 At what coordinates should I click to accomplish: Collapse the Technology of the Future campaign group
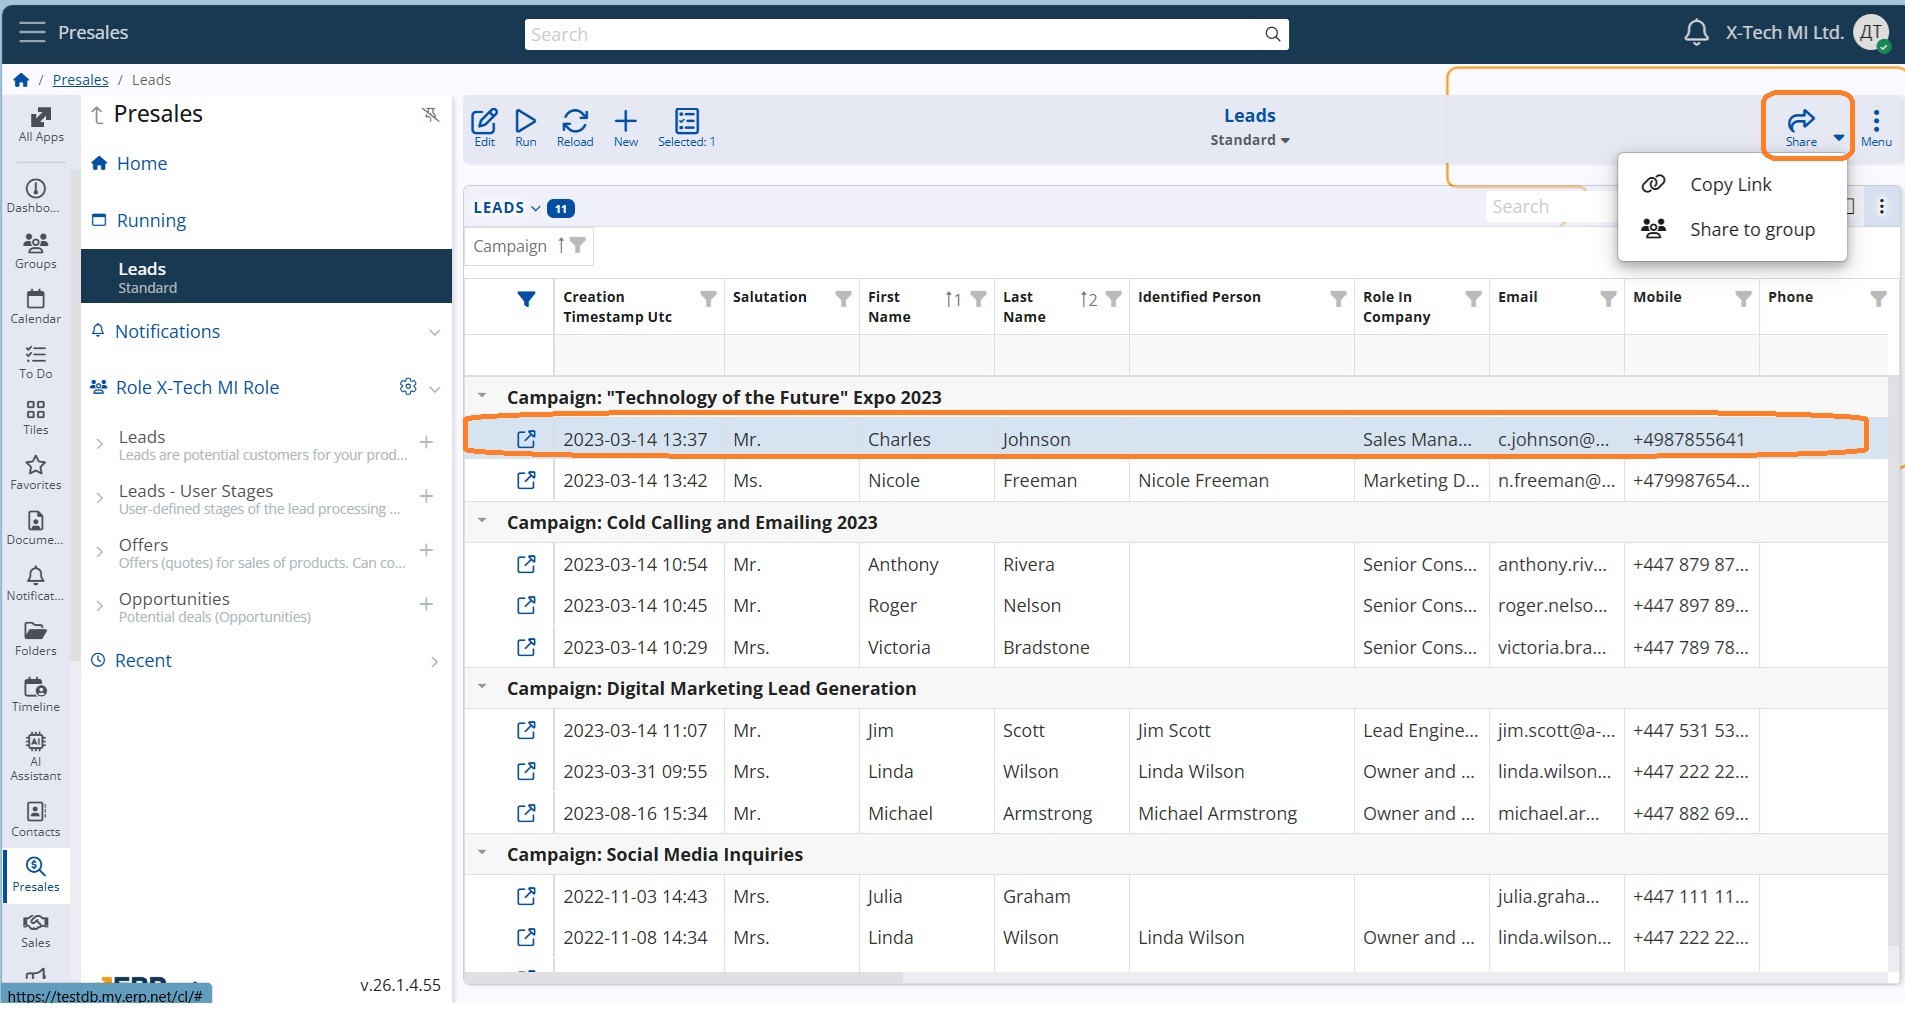click(x=482, y=396)
